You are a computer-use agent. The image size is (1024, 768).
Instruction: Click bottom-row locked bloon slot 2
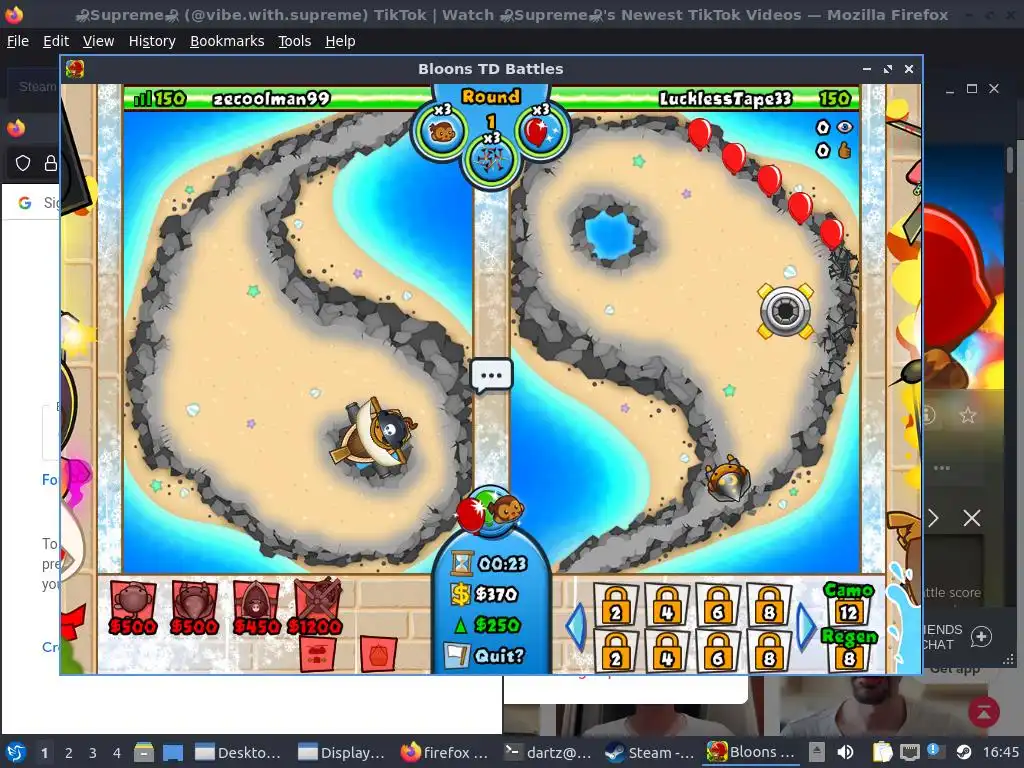616,651
